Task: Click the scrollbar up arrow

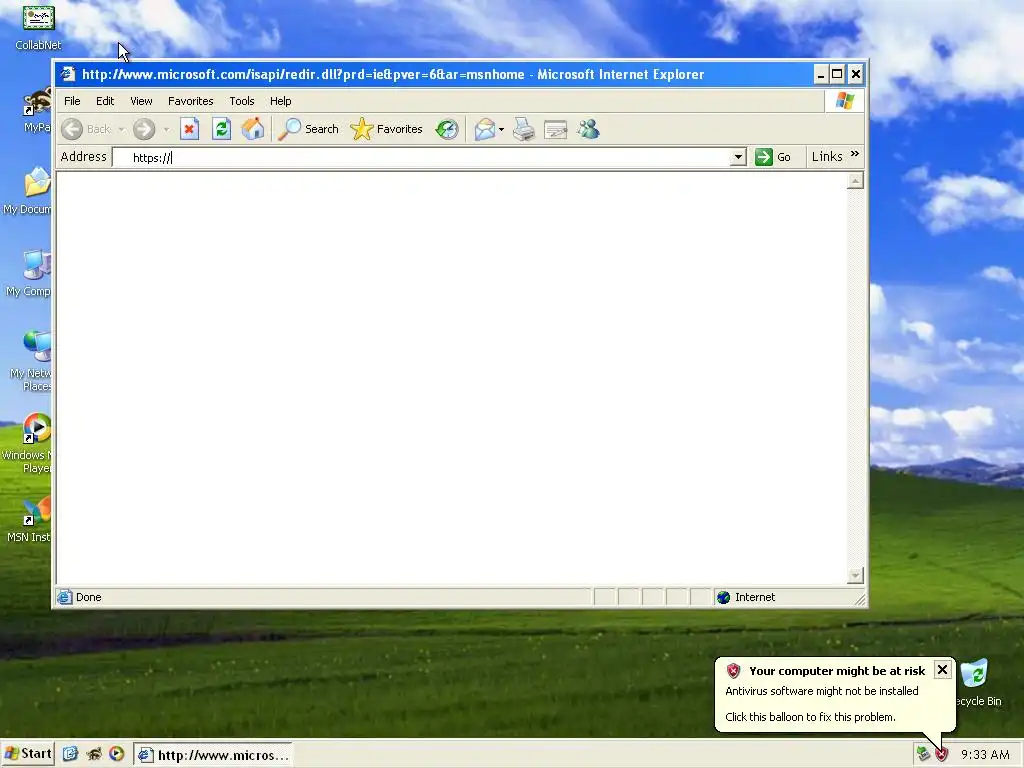Action: click(x=856, y=180)
